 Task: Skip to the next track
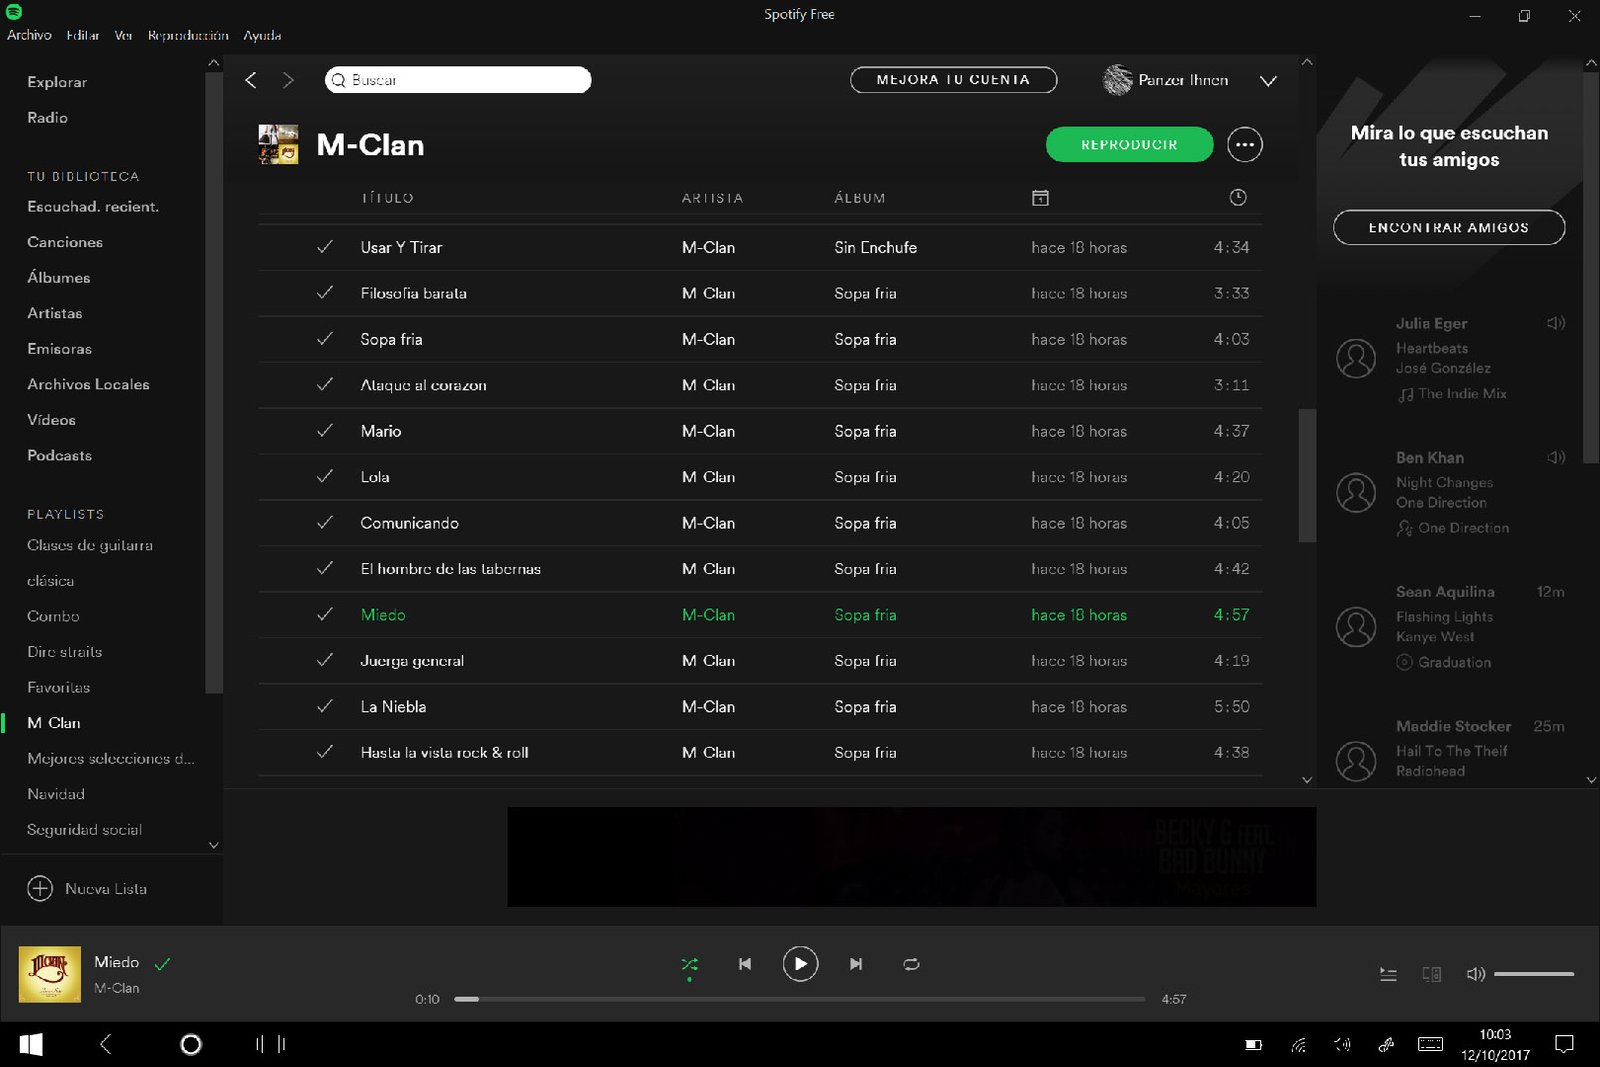point(856,964)
